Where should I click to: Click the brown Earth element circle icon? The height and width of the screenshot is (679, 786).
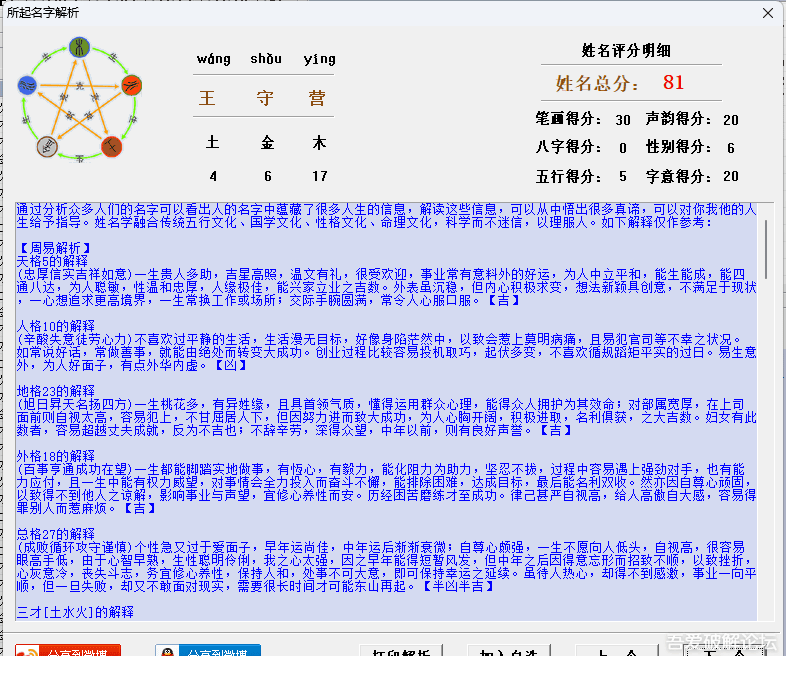pyautogui.click(x=112, y=146)
